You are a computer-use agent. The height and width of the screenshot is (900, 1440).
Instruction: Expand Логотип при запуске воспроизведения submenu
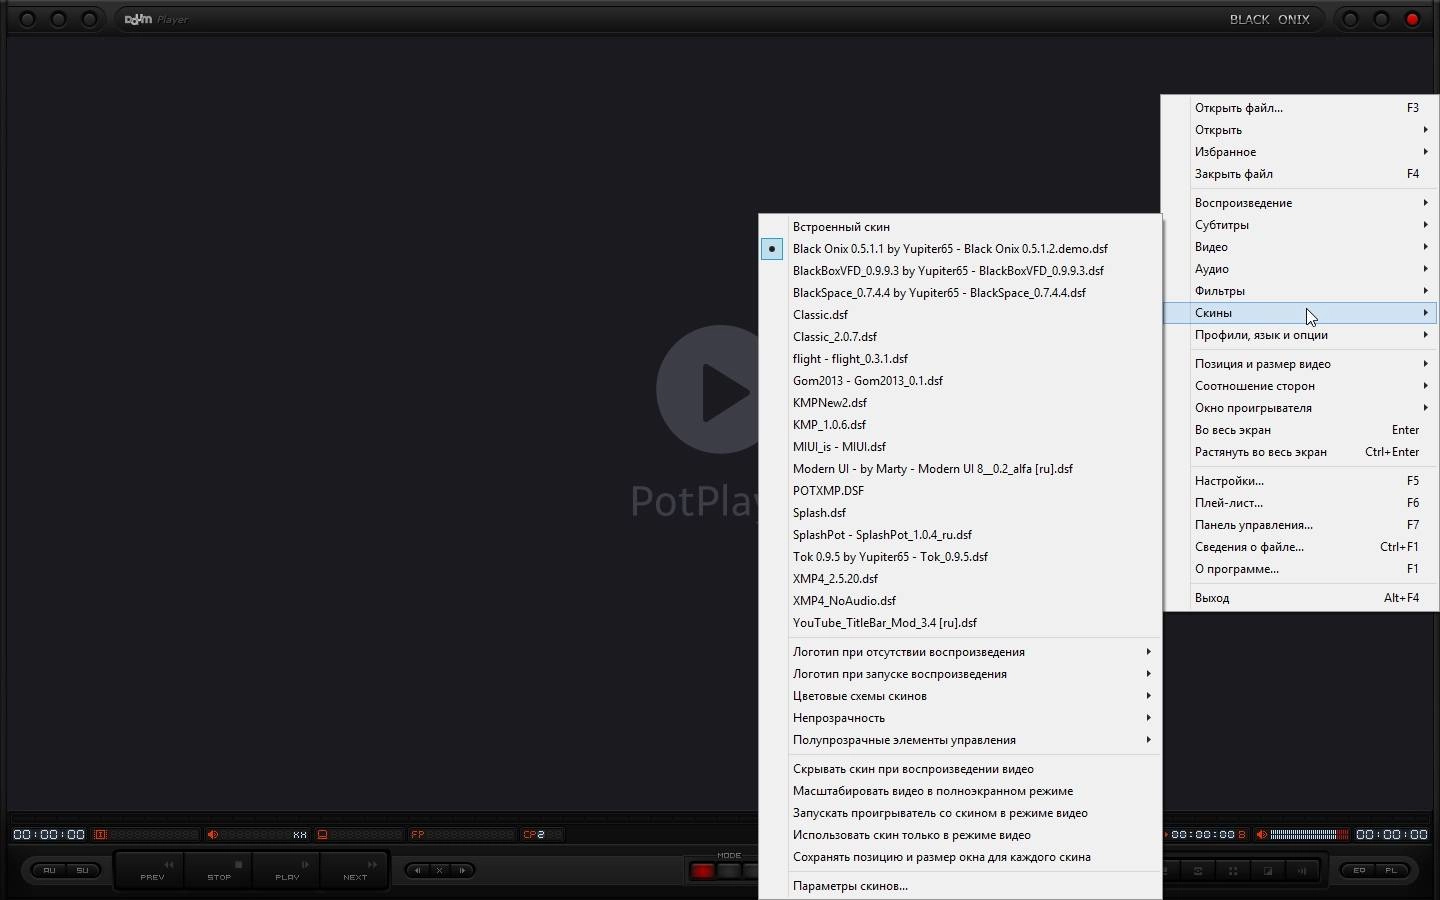click(960, 674)
